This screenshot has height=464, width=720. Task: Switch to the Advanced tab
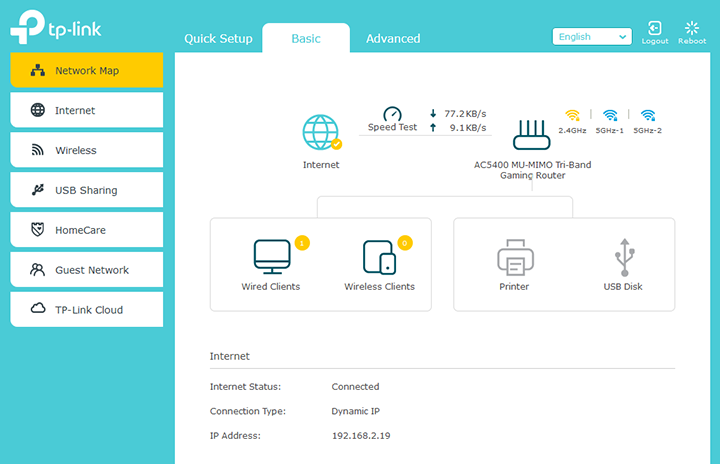click(393, 39)
